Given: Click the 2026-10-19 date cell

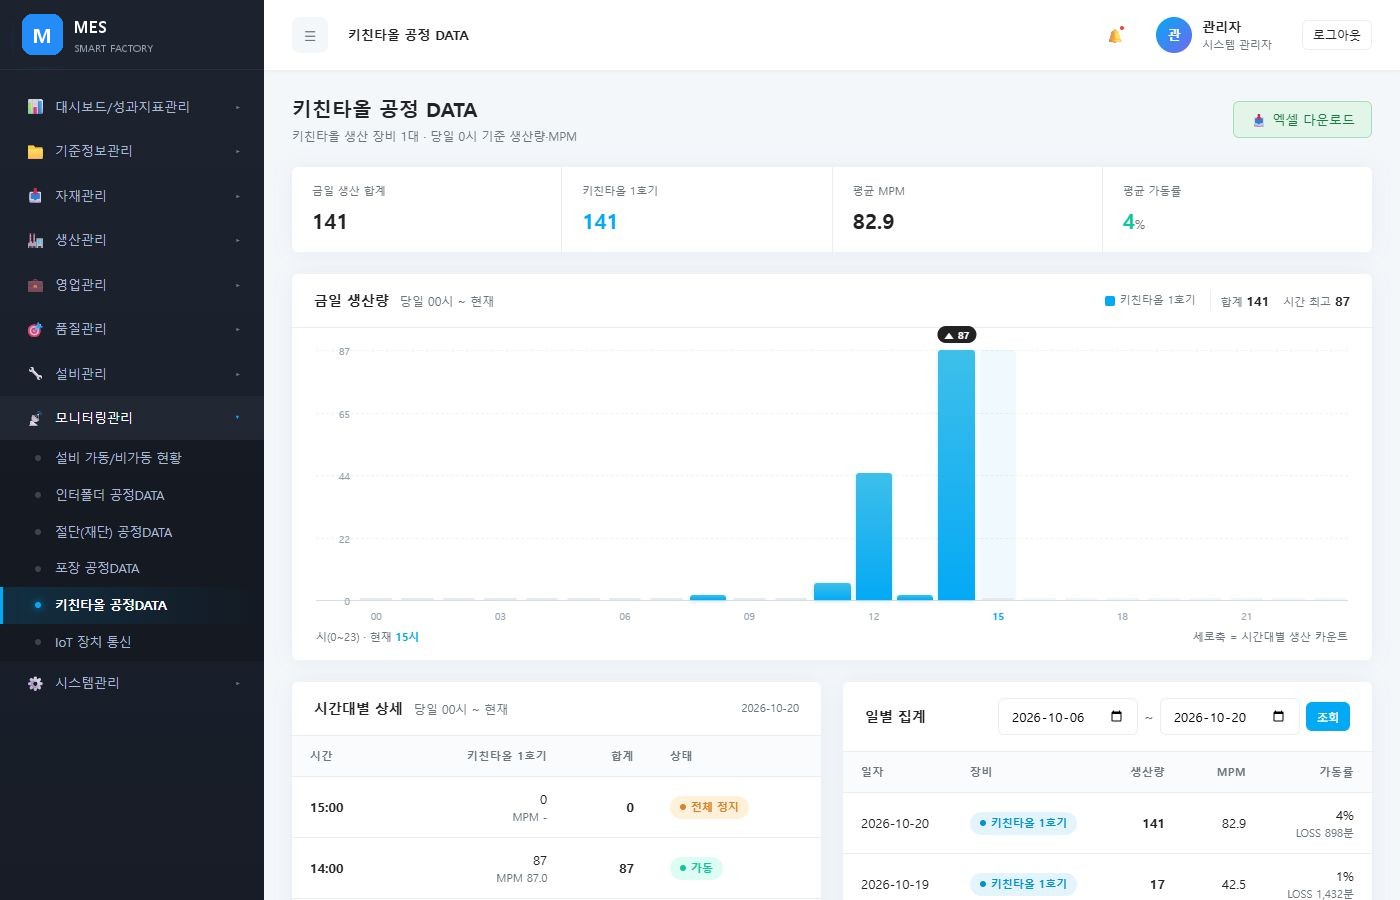Looking at the screenshot, I should tap(895, 884).
